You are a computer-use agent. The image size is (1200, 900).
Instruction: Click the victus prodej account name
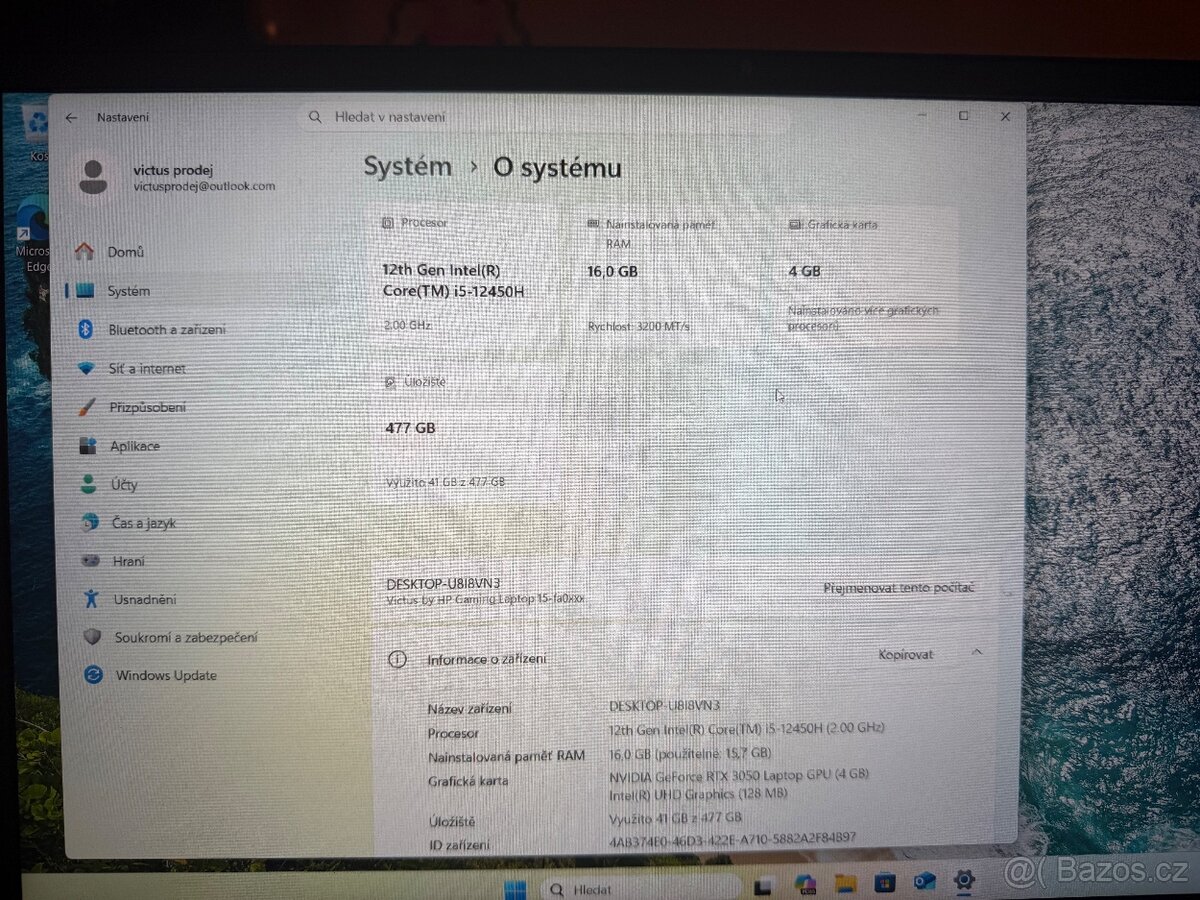(x=173, y=170)
